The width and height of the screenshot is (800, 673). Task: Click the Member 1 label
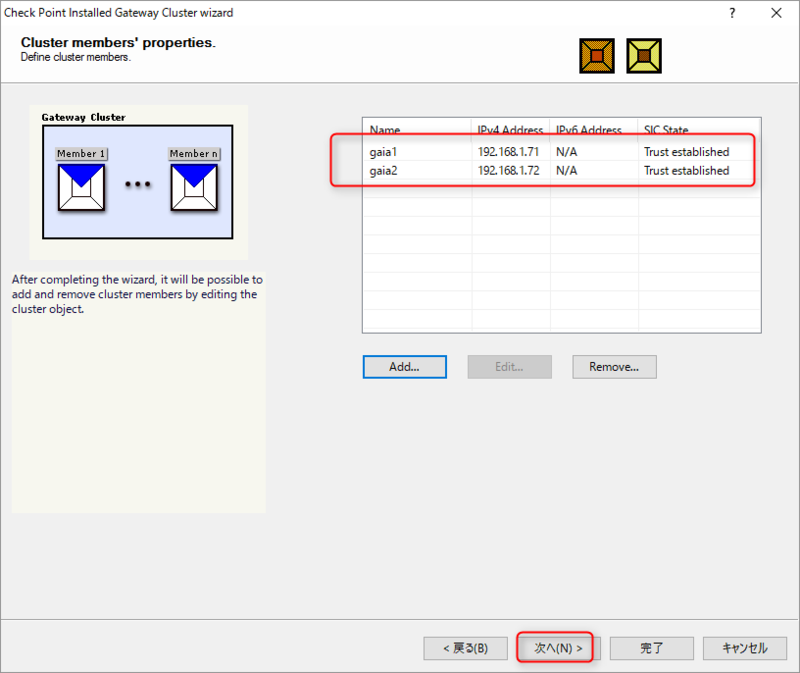pos(82,154)
